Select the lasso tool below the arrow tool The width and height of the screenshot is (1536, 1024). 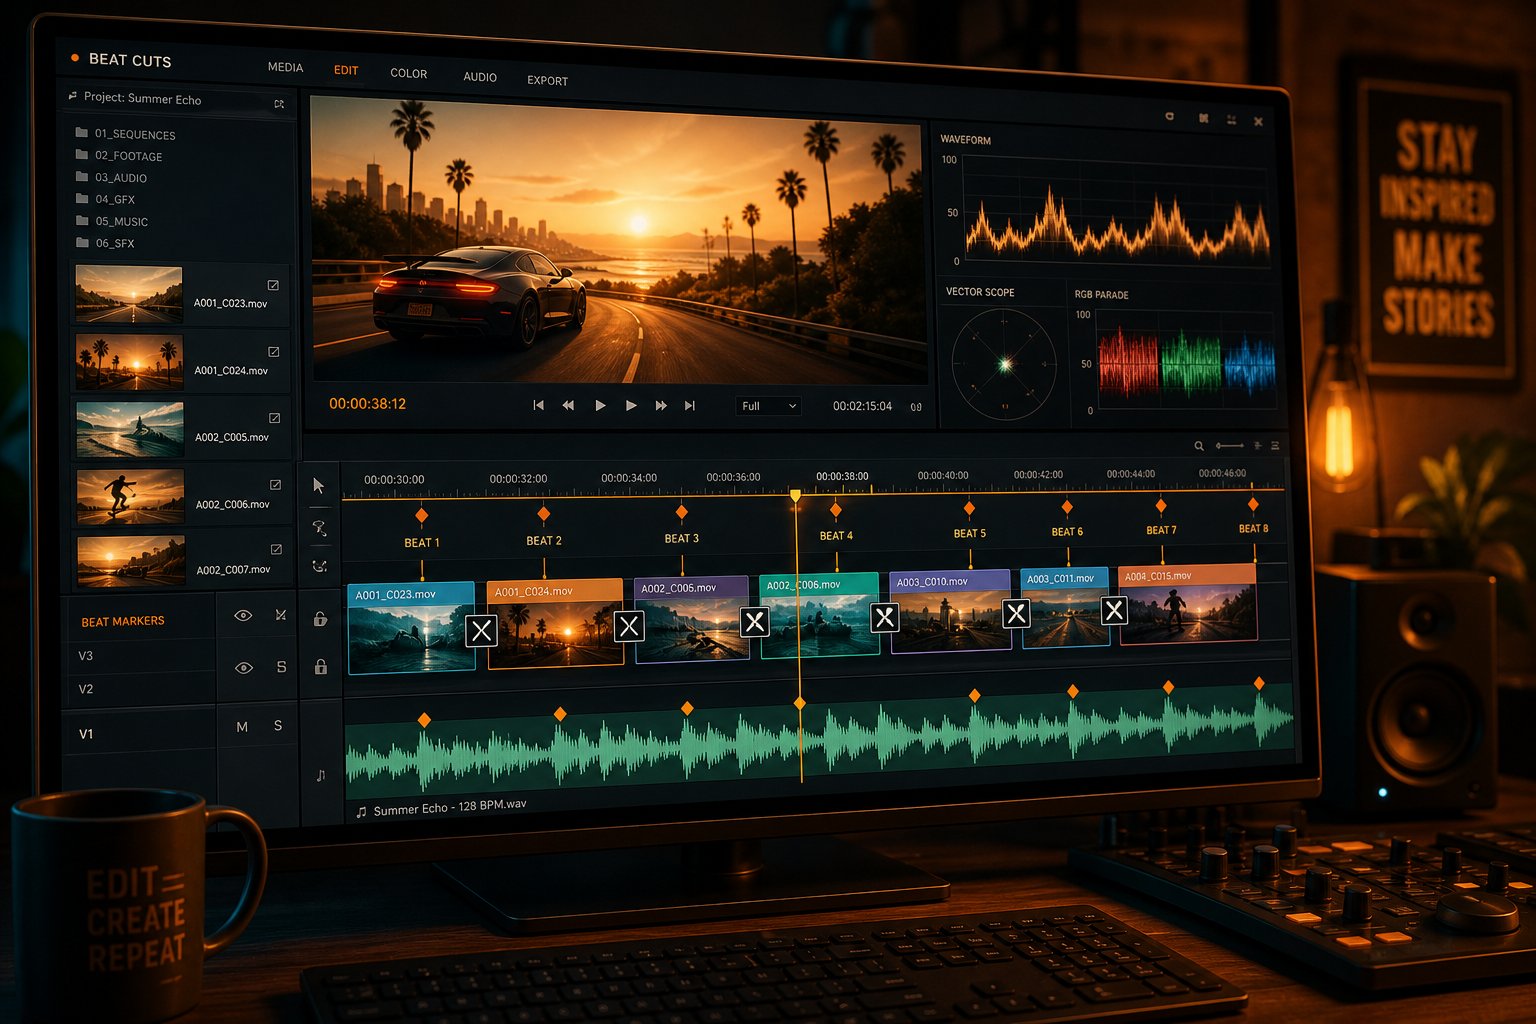(319, 527)
